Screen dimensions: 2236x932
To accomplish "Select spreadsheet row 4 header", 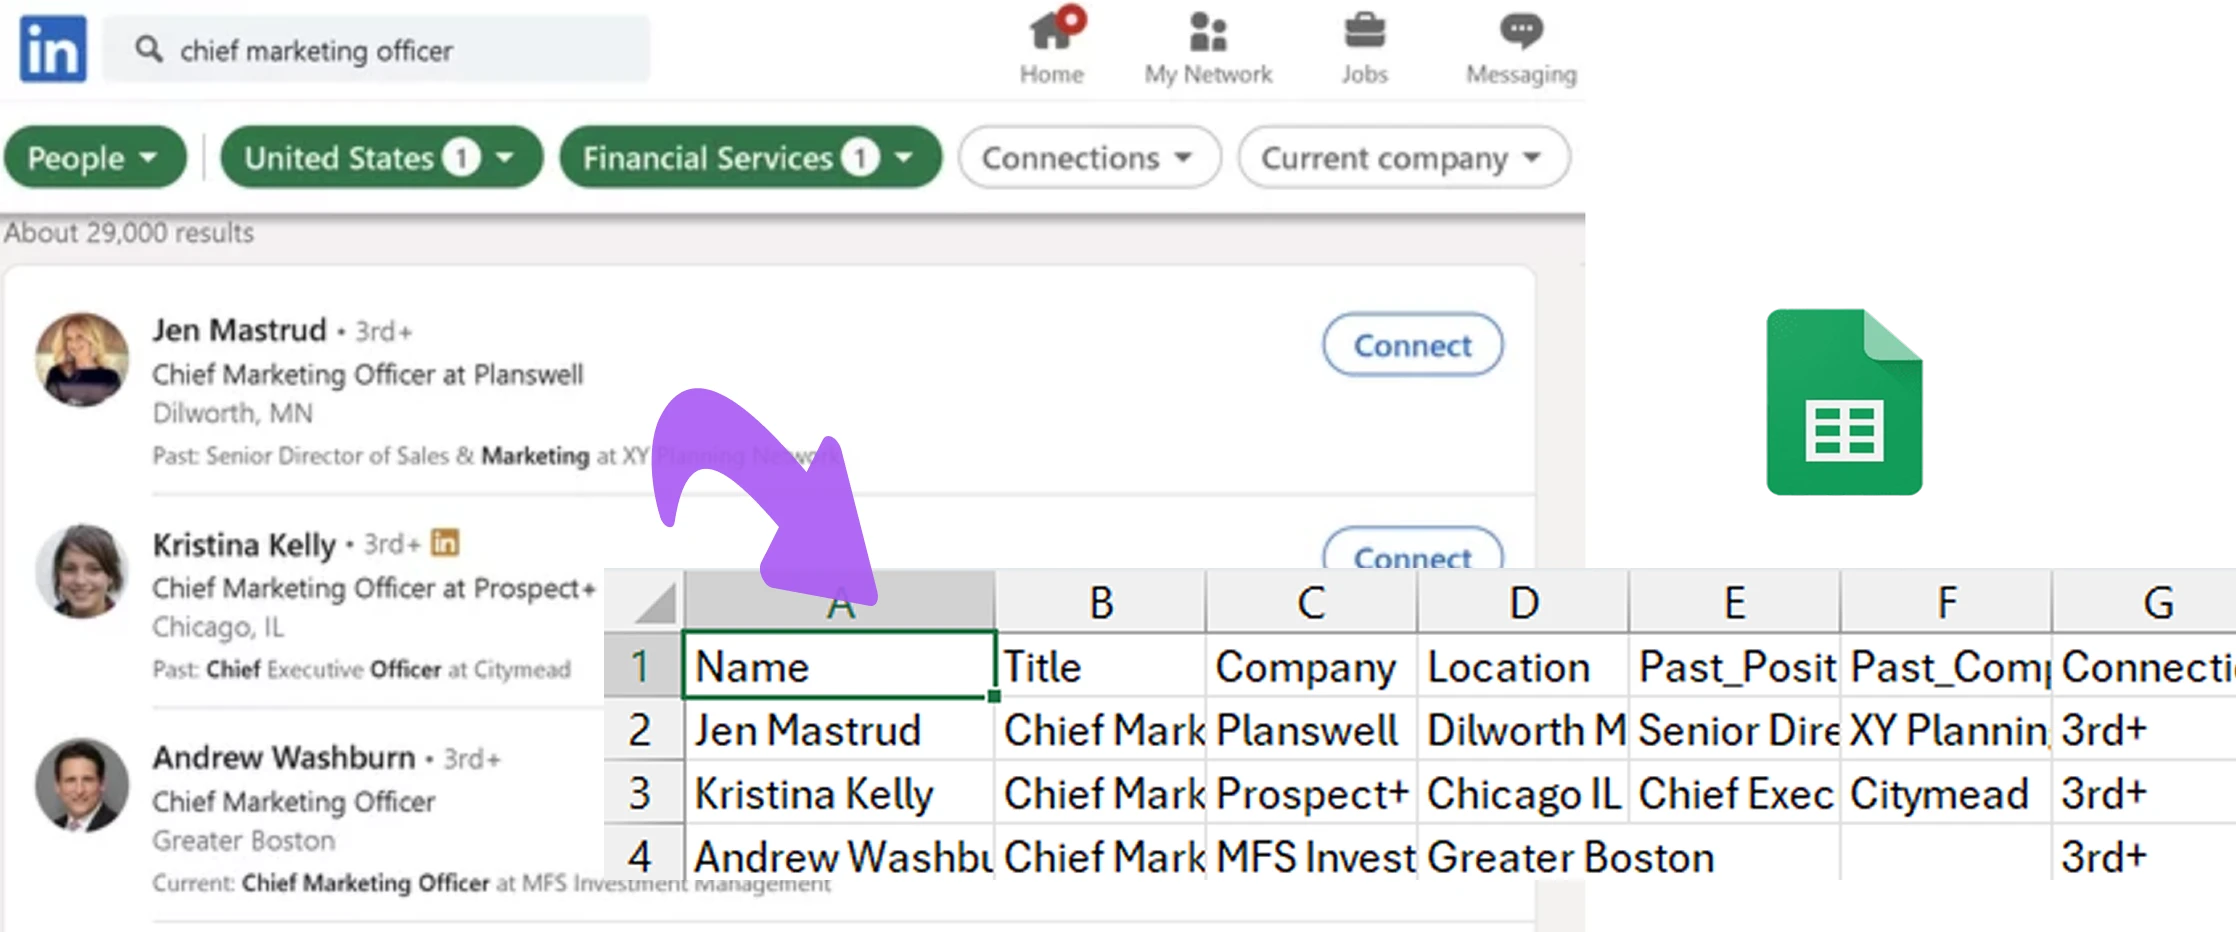I will (x=643, y=854).
